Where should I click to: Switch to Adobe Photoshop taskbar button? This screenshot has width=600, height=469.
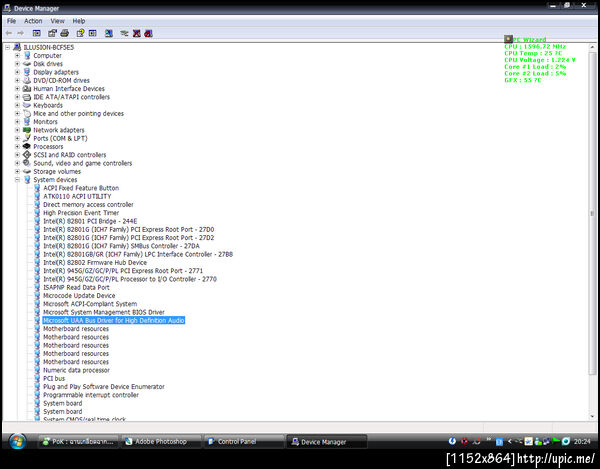[x=161, y=441]
